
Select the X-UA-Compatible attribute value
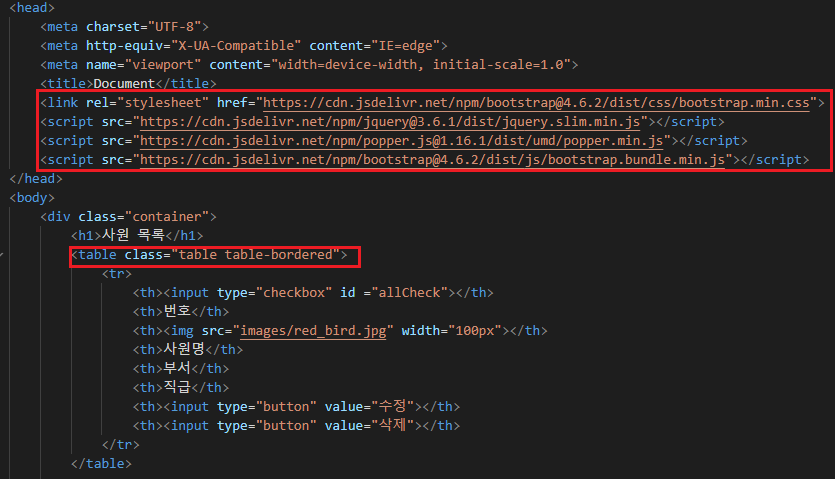pyautogui.click(x=236, y=46)
